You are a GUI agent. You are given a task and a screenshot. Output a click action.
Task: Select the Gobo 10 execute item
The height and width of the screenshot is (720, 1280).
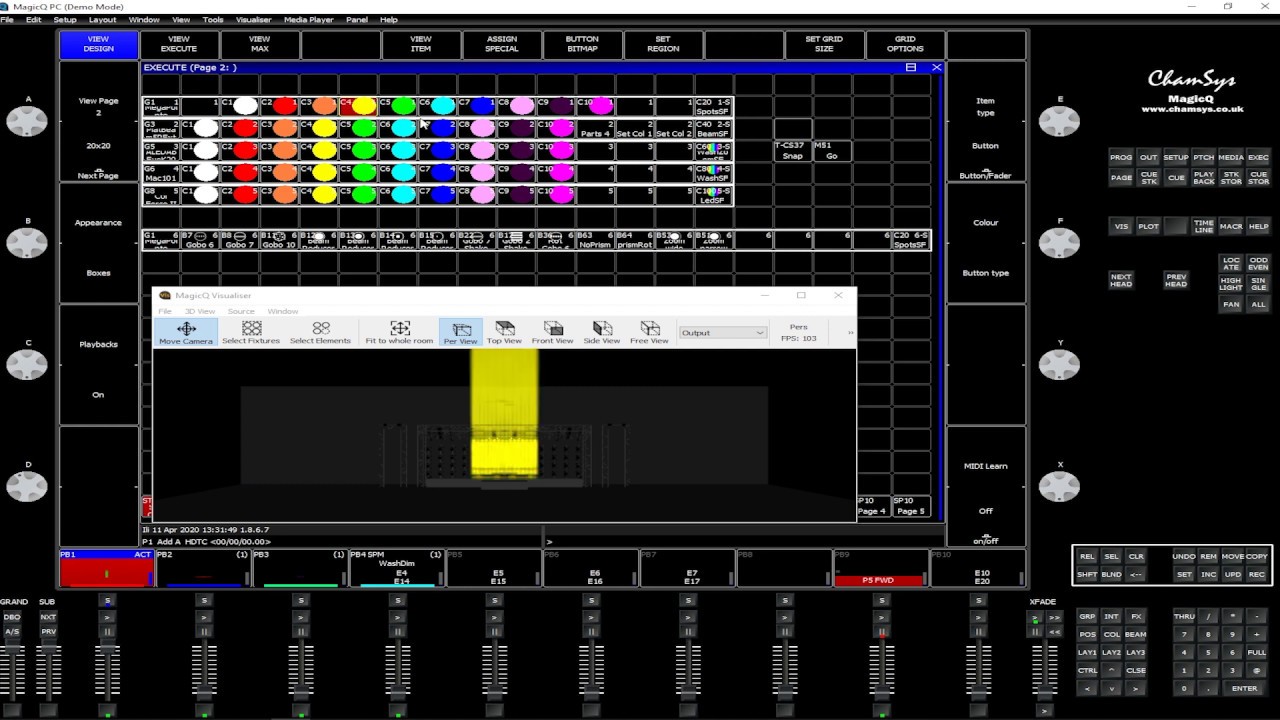pyautogui.click(x=279, y=240)
